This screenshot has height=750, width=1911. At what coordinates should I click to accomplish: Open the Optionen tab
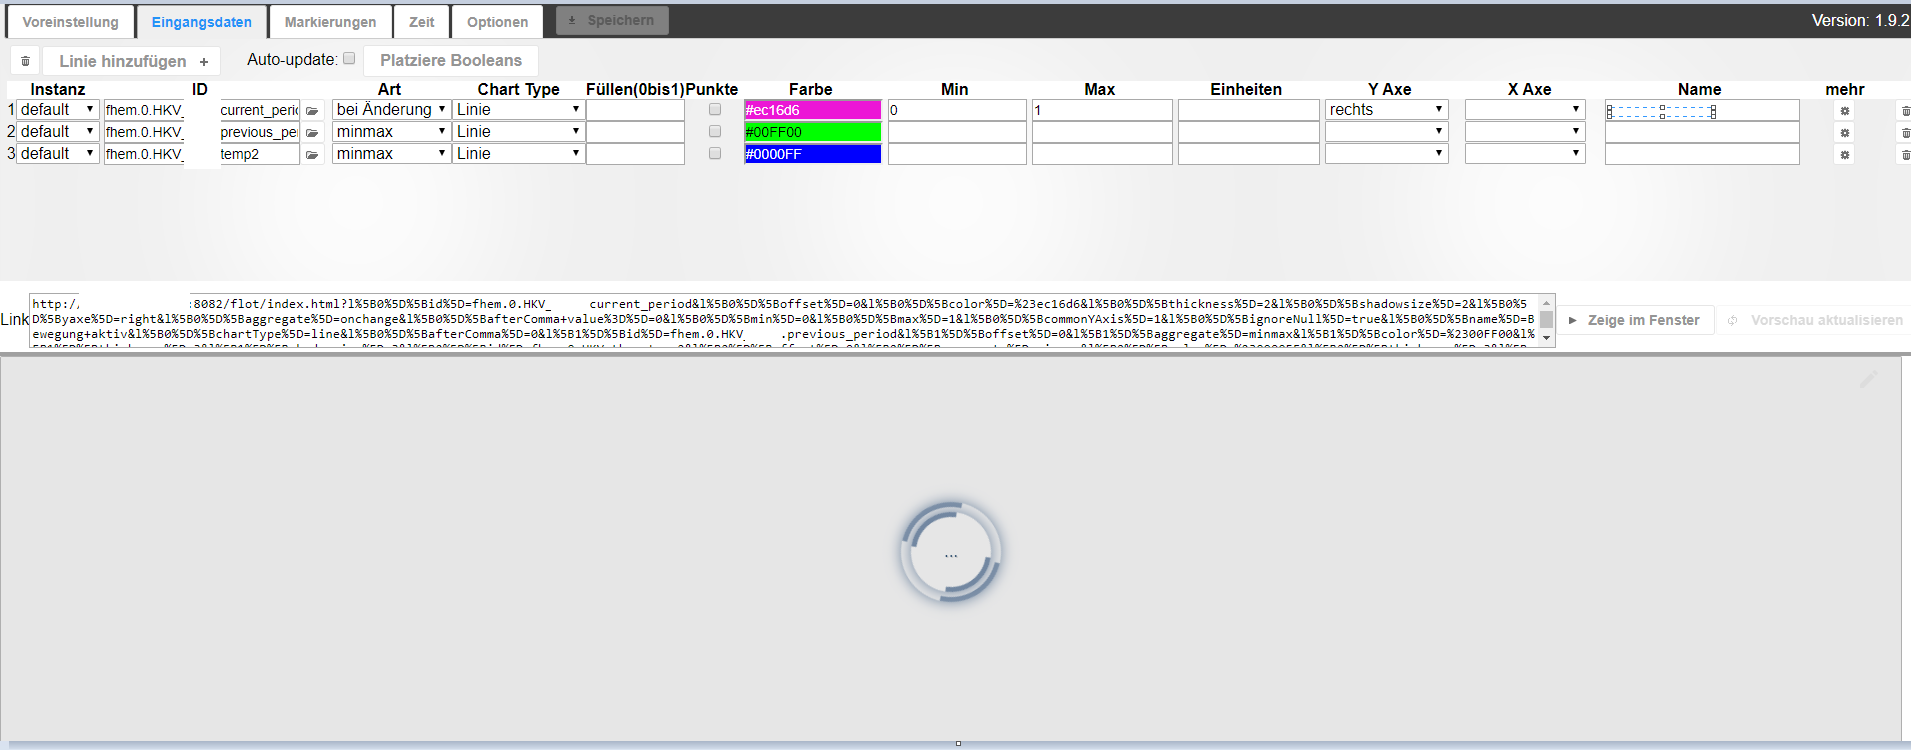tap(497, 22)
